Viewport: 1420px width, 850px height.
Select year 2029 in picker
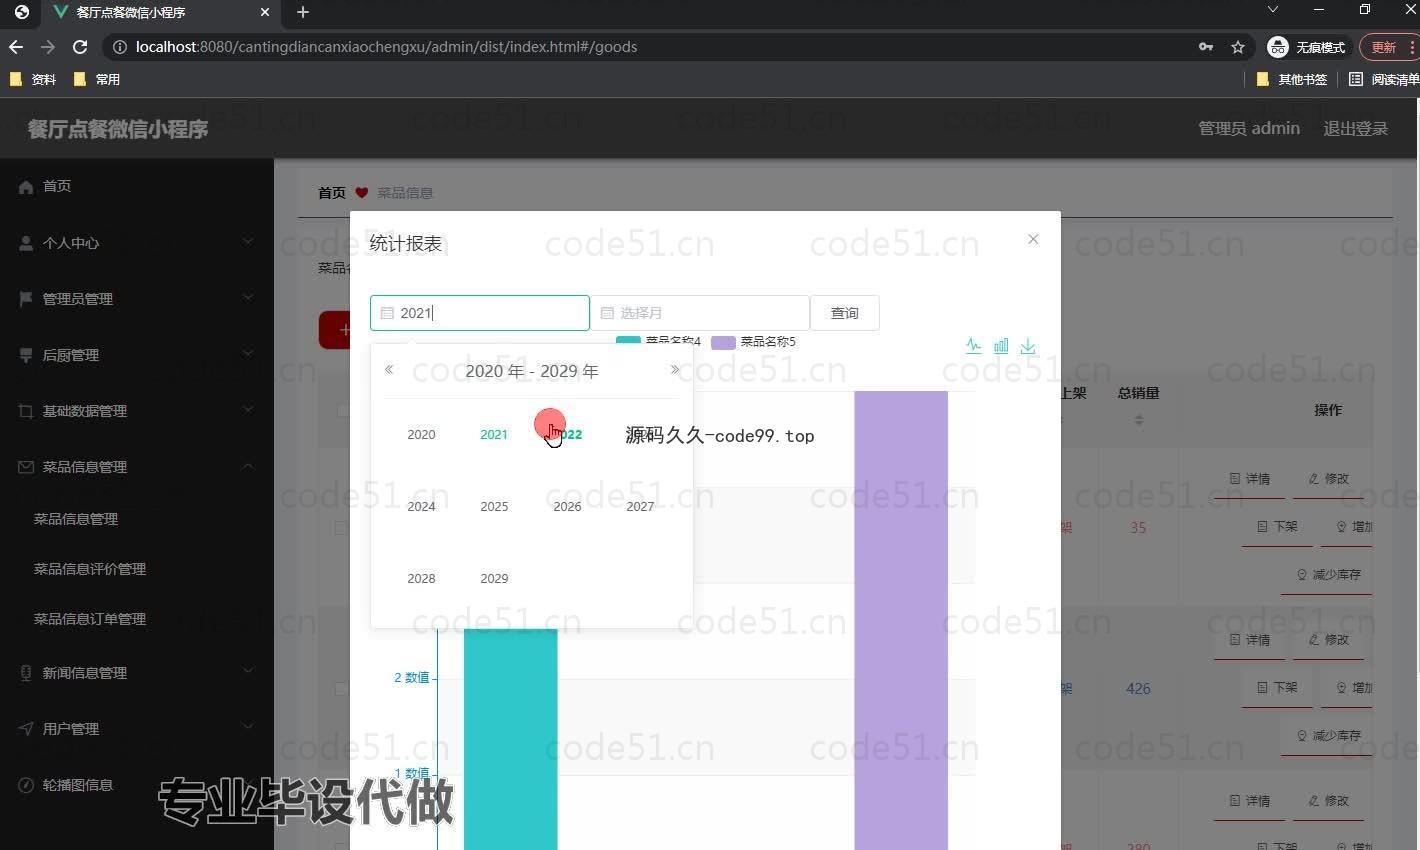coord(494,578)
